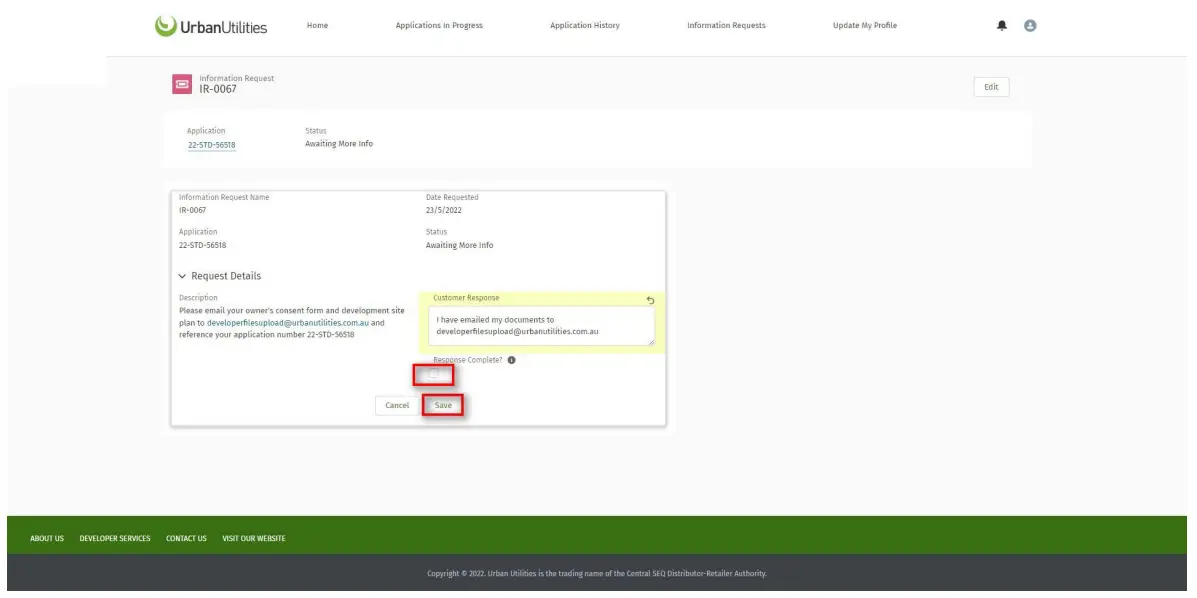Click the Edit button
Viewport: 1197px width, 598px height.
pos(991,86)
